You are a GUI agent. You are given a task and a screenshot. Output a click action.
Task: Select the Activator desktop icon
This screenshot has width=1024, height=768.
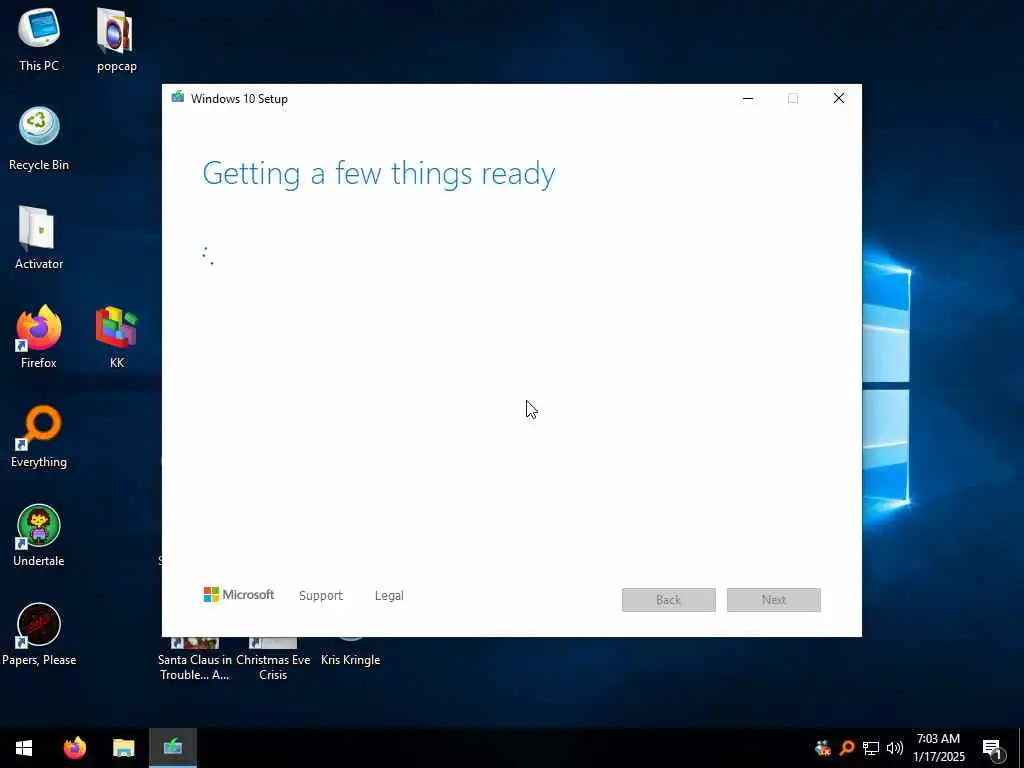(x=39, y=237)
